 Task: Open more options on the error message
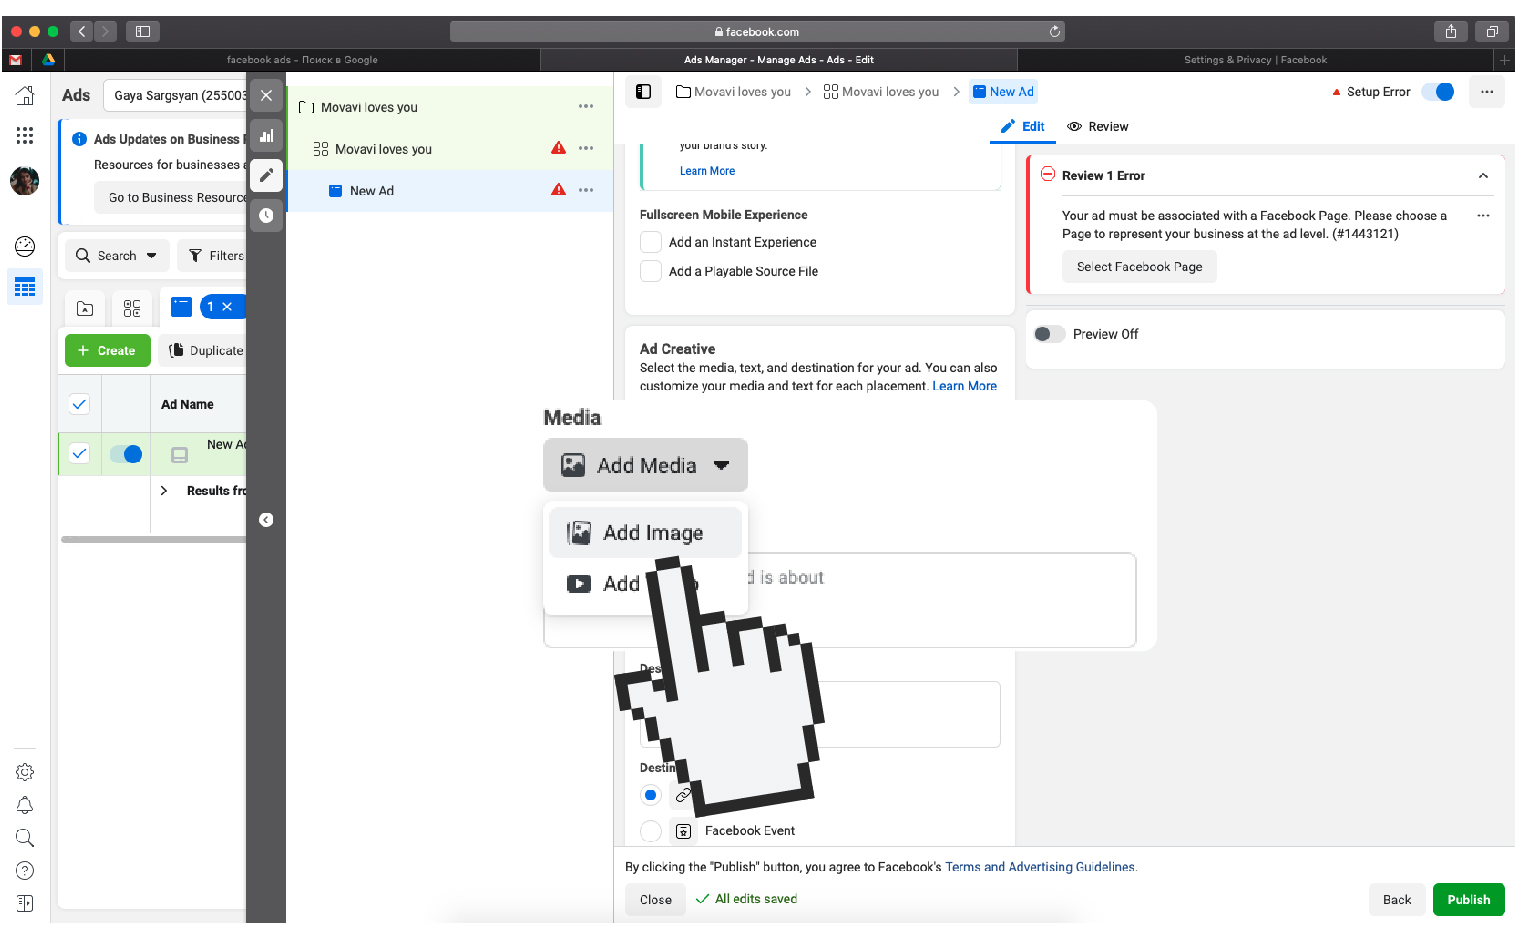(1483, 216)
